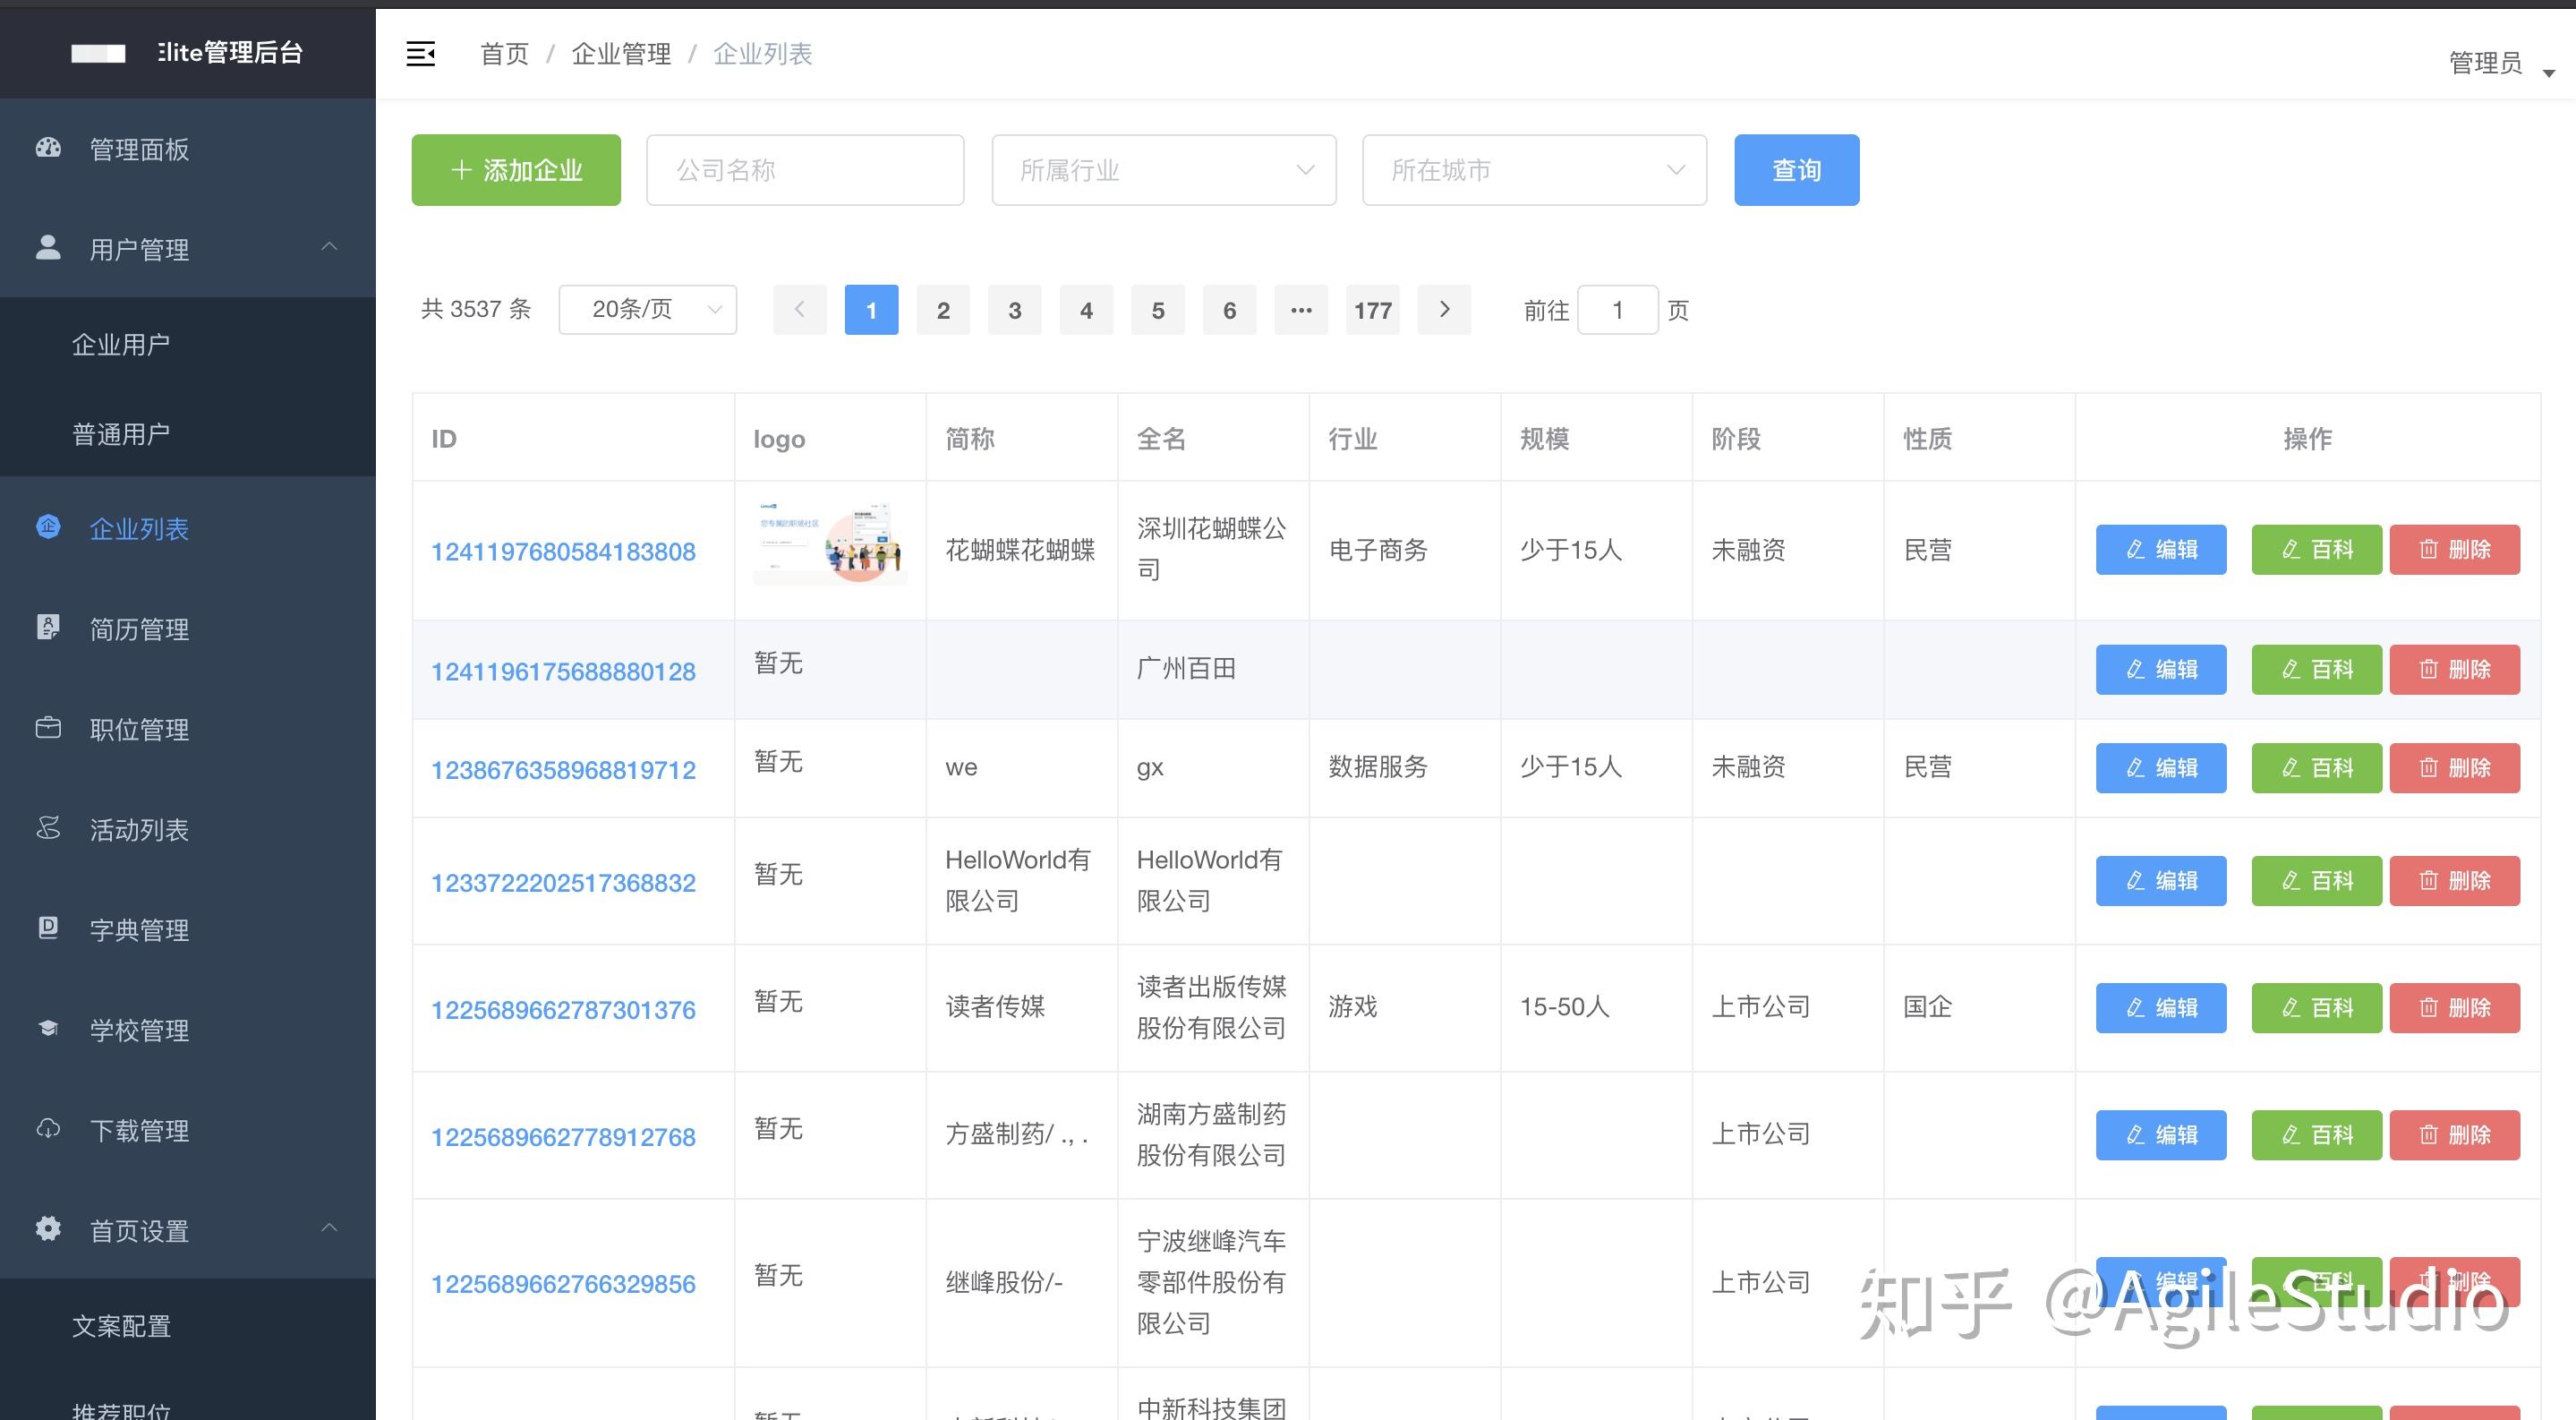Click the enterprise icon beside 企业列表
Image resolution: width=2576 pixels, height=1420 pixels.
[x=48, y=526]
